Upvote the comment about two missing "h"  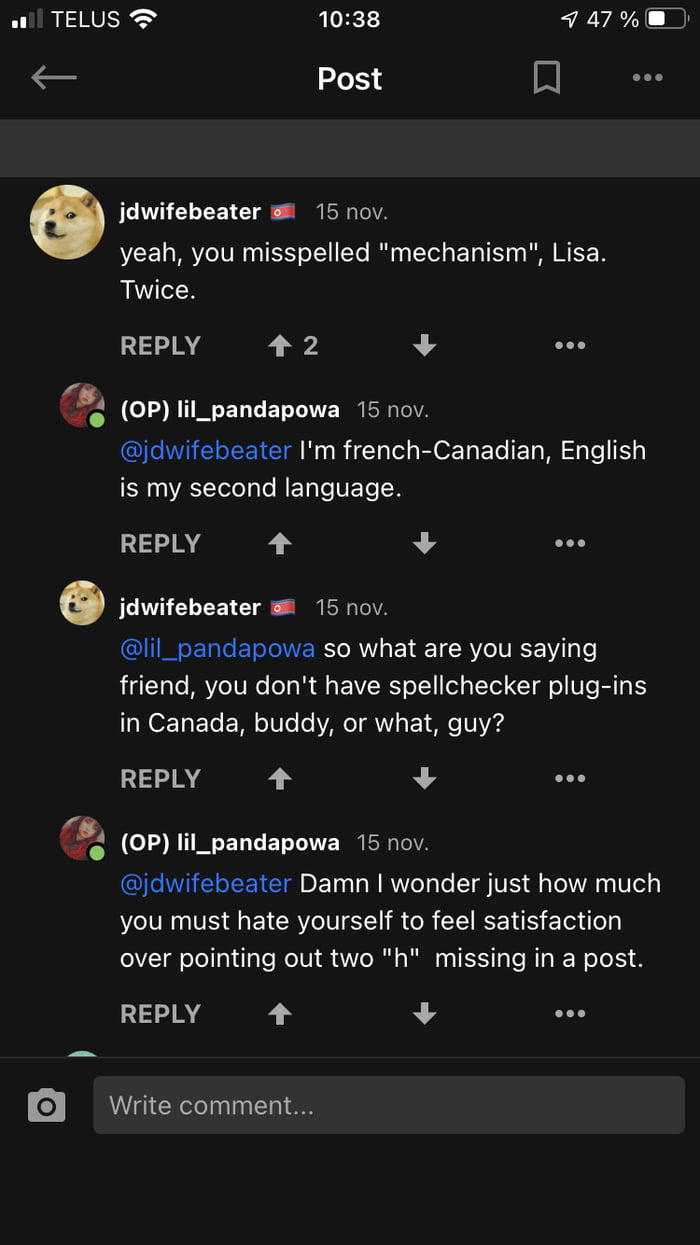coord(280,1014)
